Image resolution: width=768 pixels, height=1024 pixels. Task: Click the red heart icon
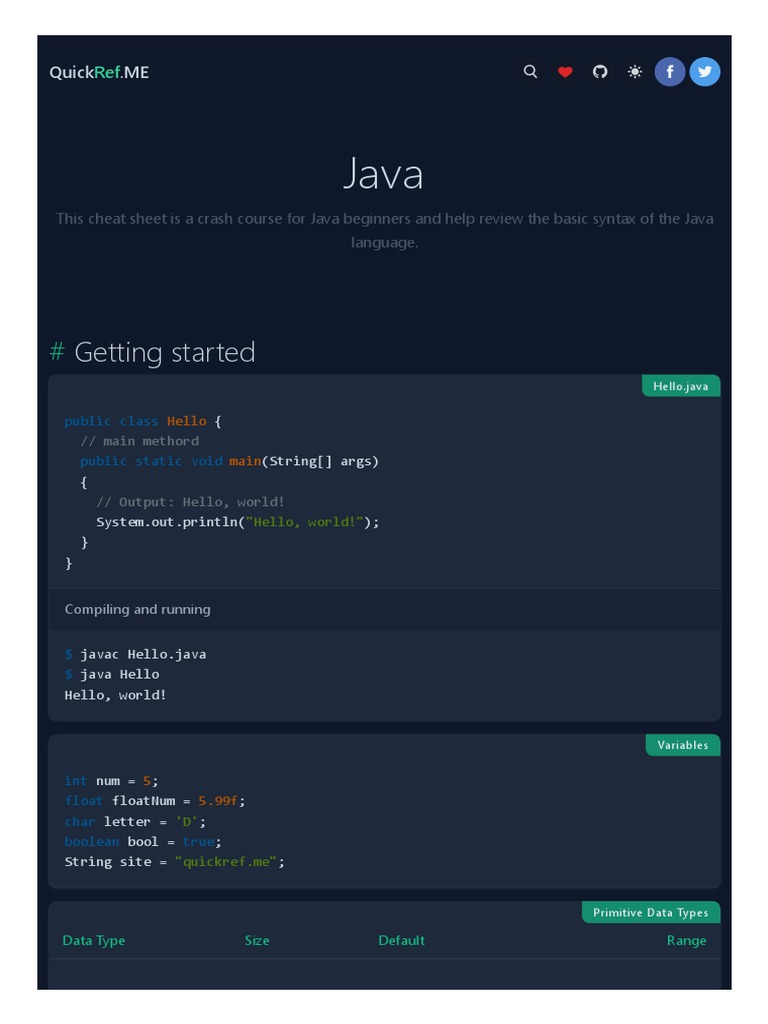[565, 72]
